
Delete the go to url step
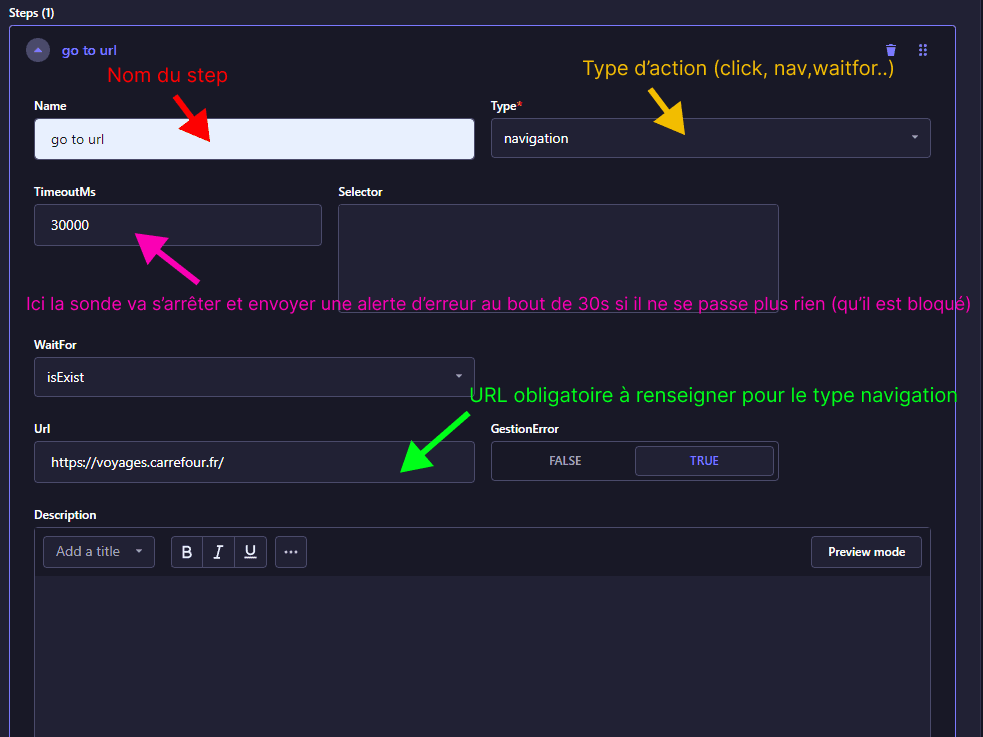click(x=891, y=50)
